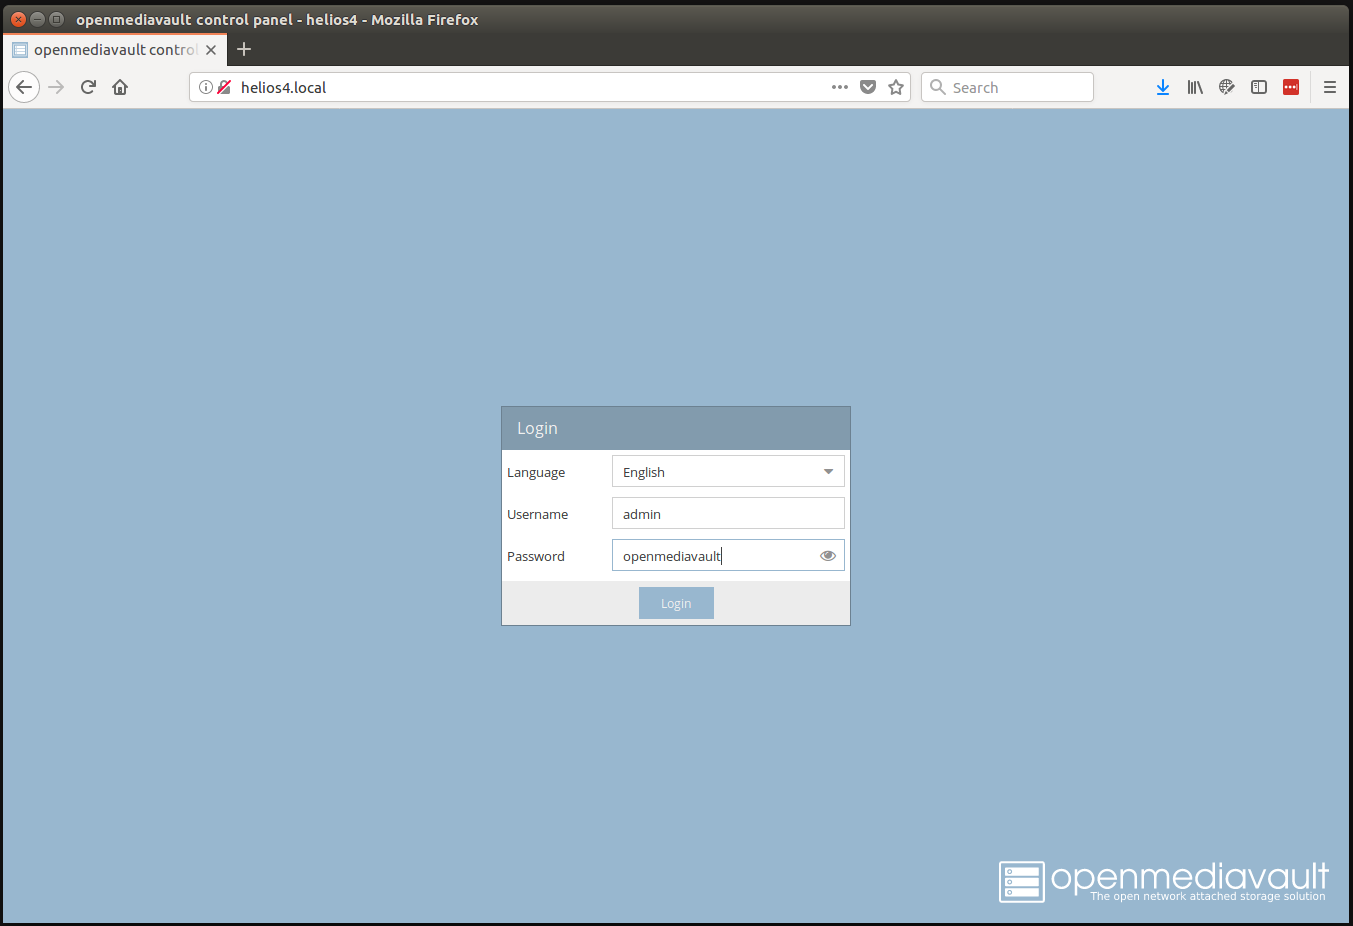Image resolution: width=1353 pixels, height=926 pixels.
Task: Minimize the Firefox window
Action: click(x=37, y=19)
